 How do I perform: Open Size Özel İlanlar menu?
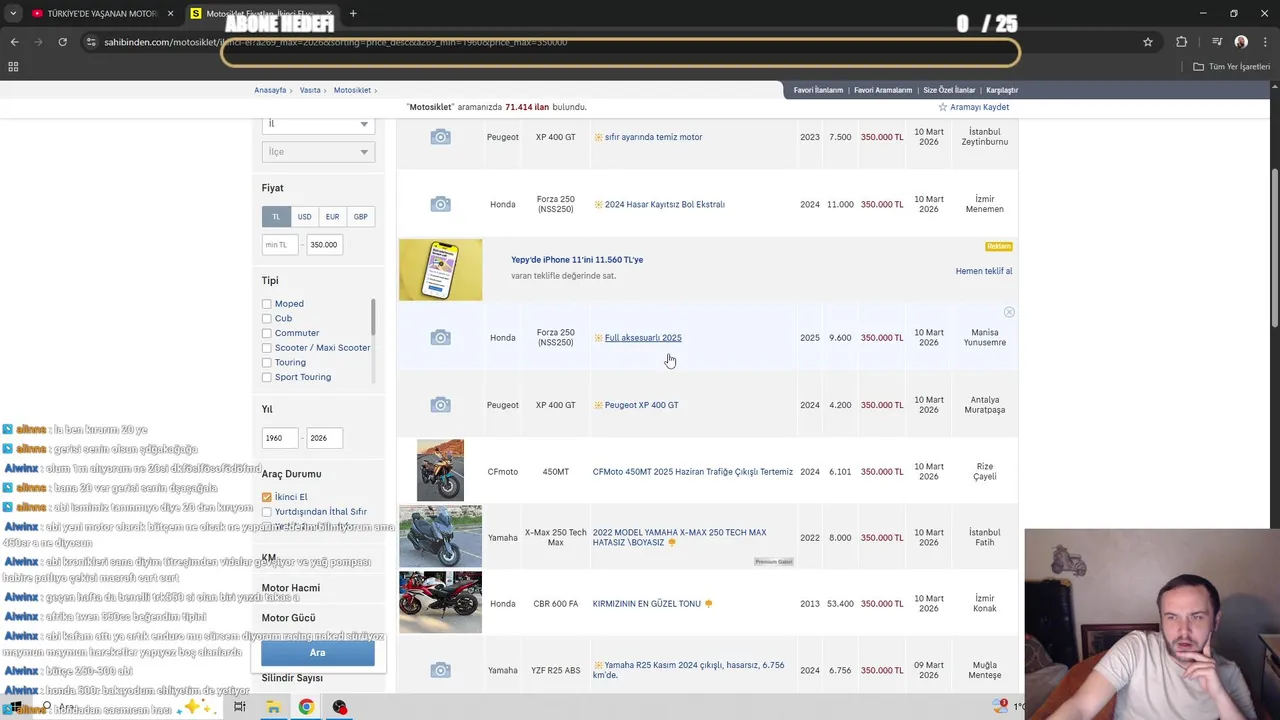[x=949, y=90]
